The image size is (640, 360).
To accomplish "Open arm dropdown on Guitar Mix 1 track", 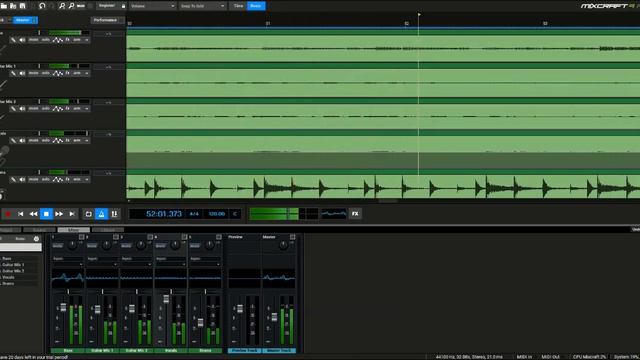I will [87, 73].
